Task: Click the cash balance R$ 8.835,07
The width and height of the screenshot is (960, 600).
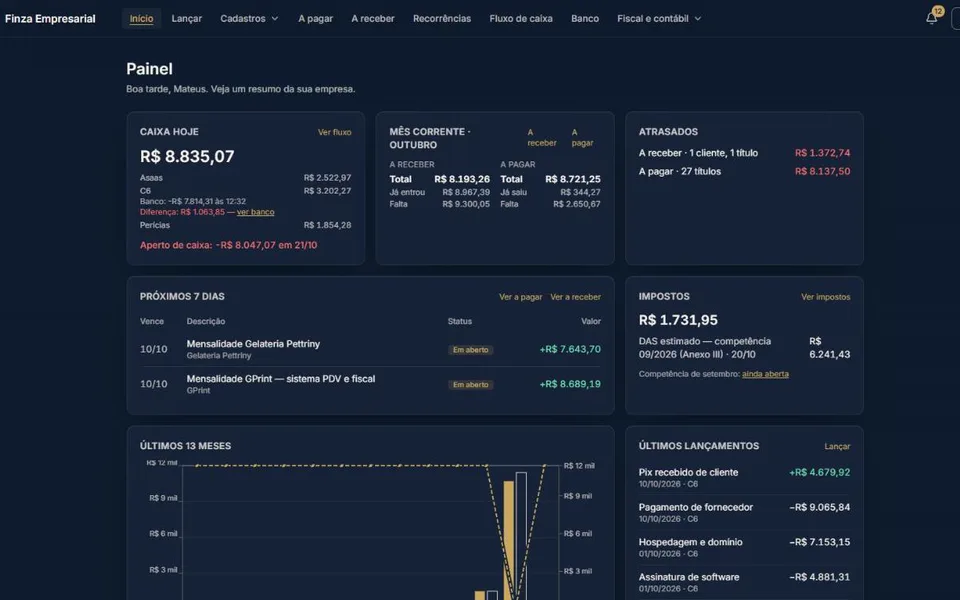Action: pos(187,156)
